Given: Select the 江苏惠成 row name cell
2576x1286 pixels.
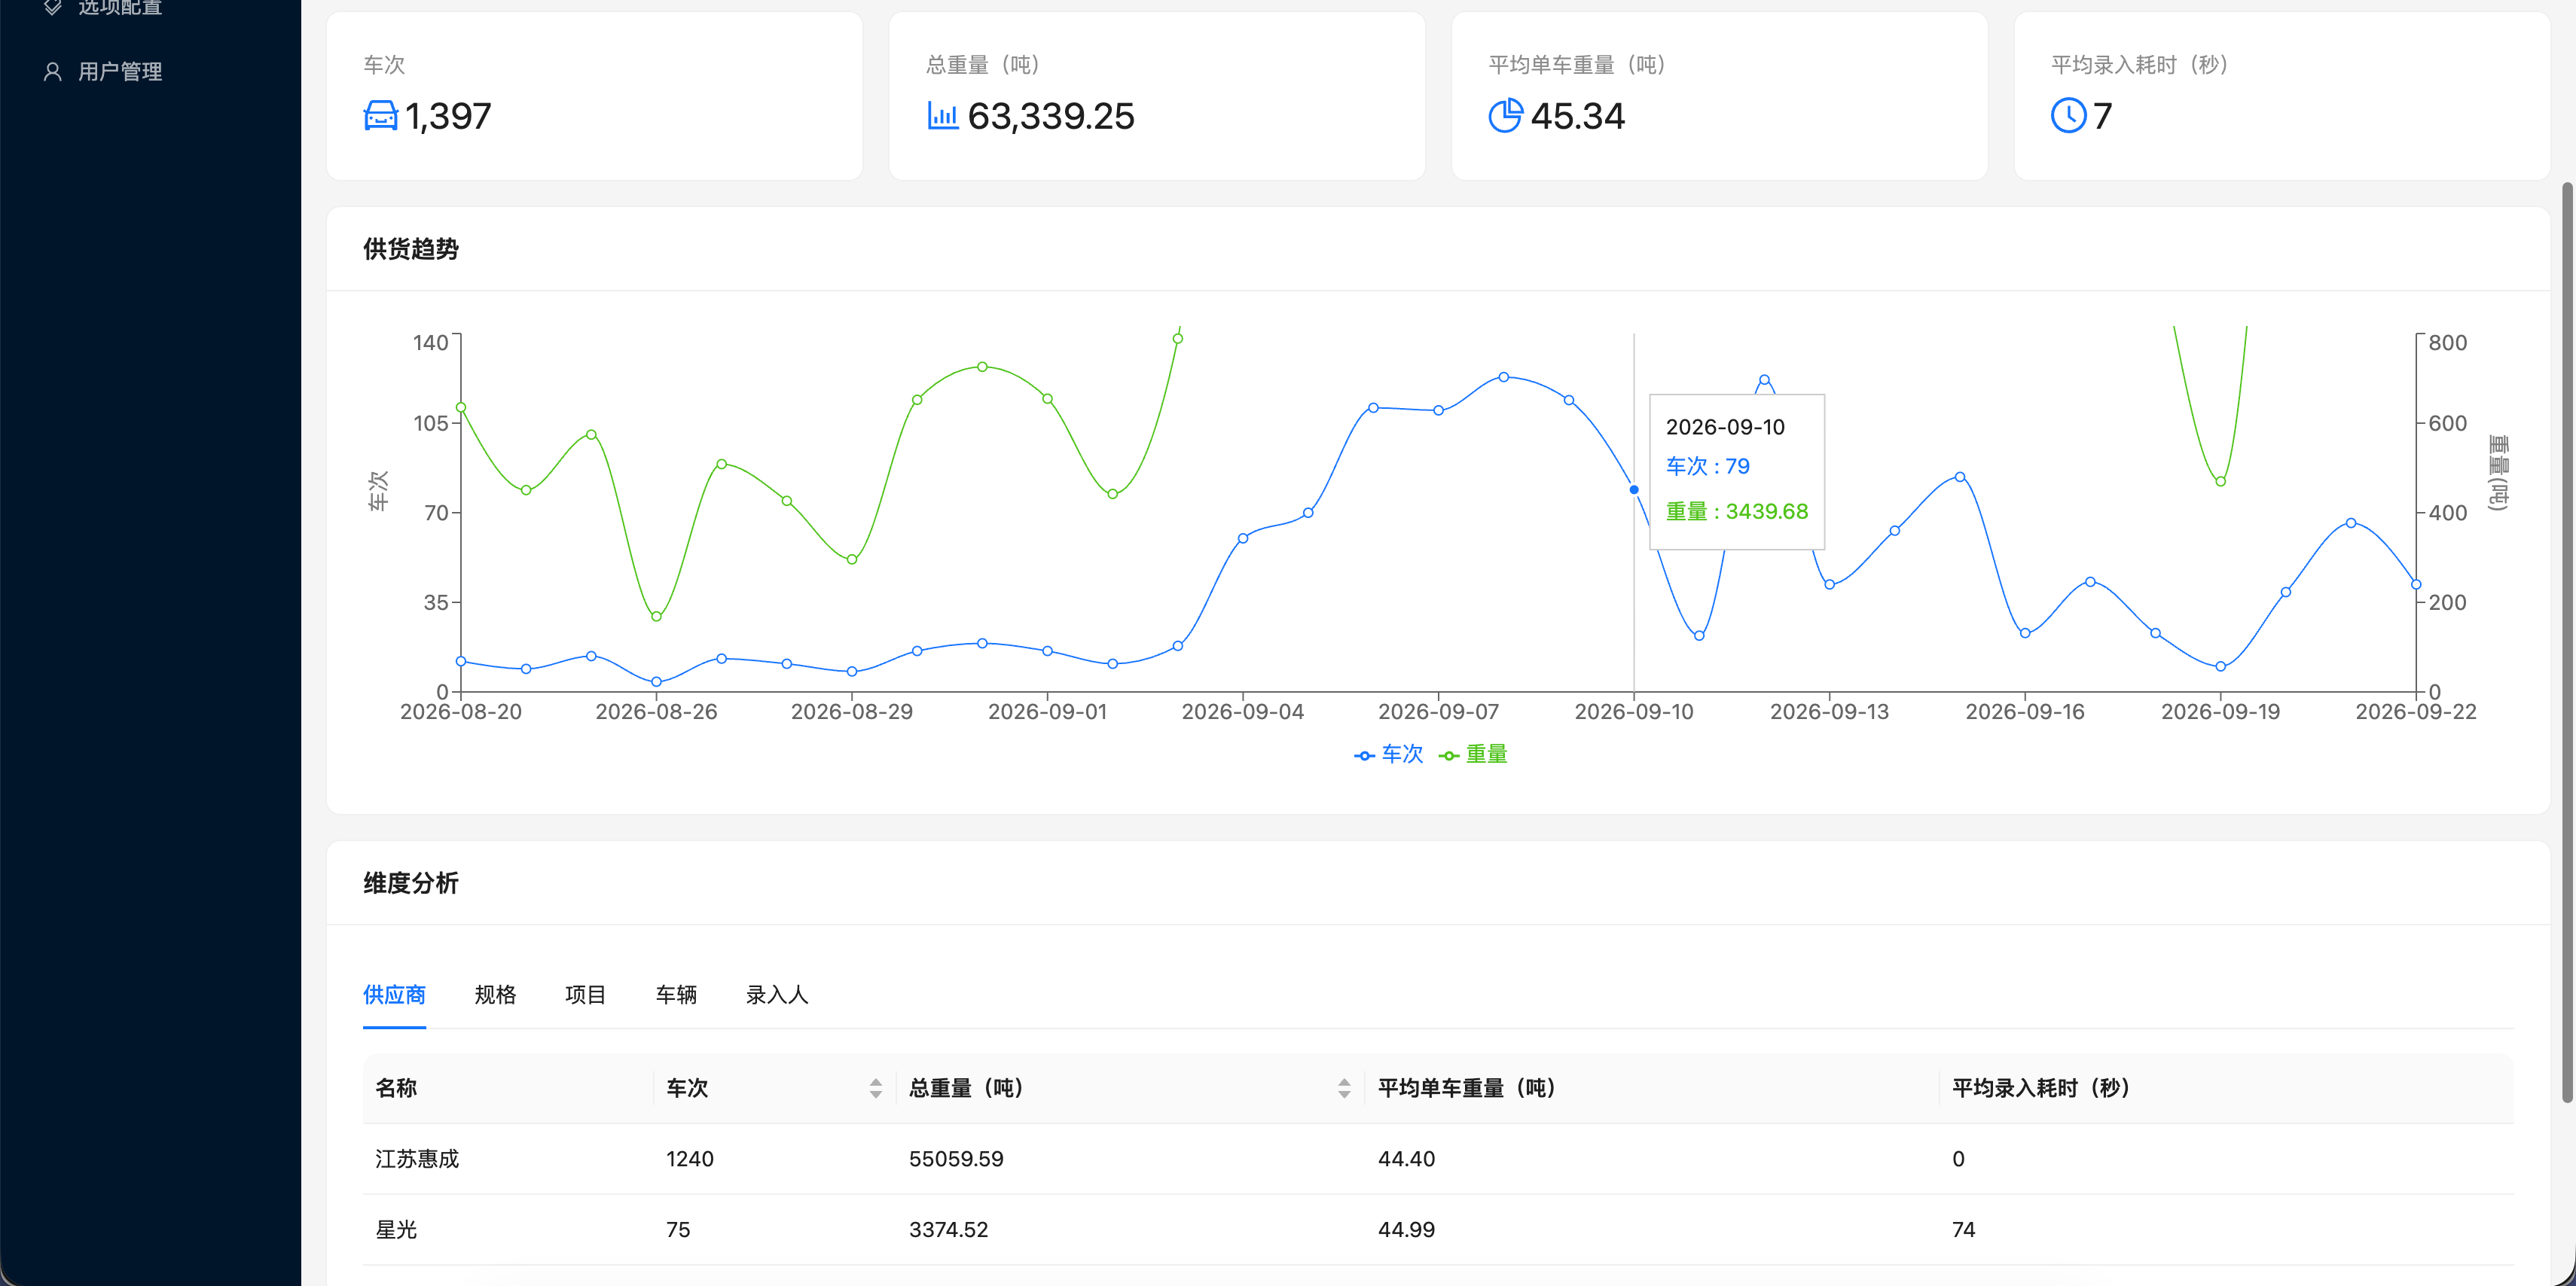Looking at the screenshot, I should pos(417,1159).
